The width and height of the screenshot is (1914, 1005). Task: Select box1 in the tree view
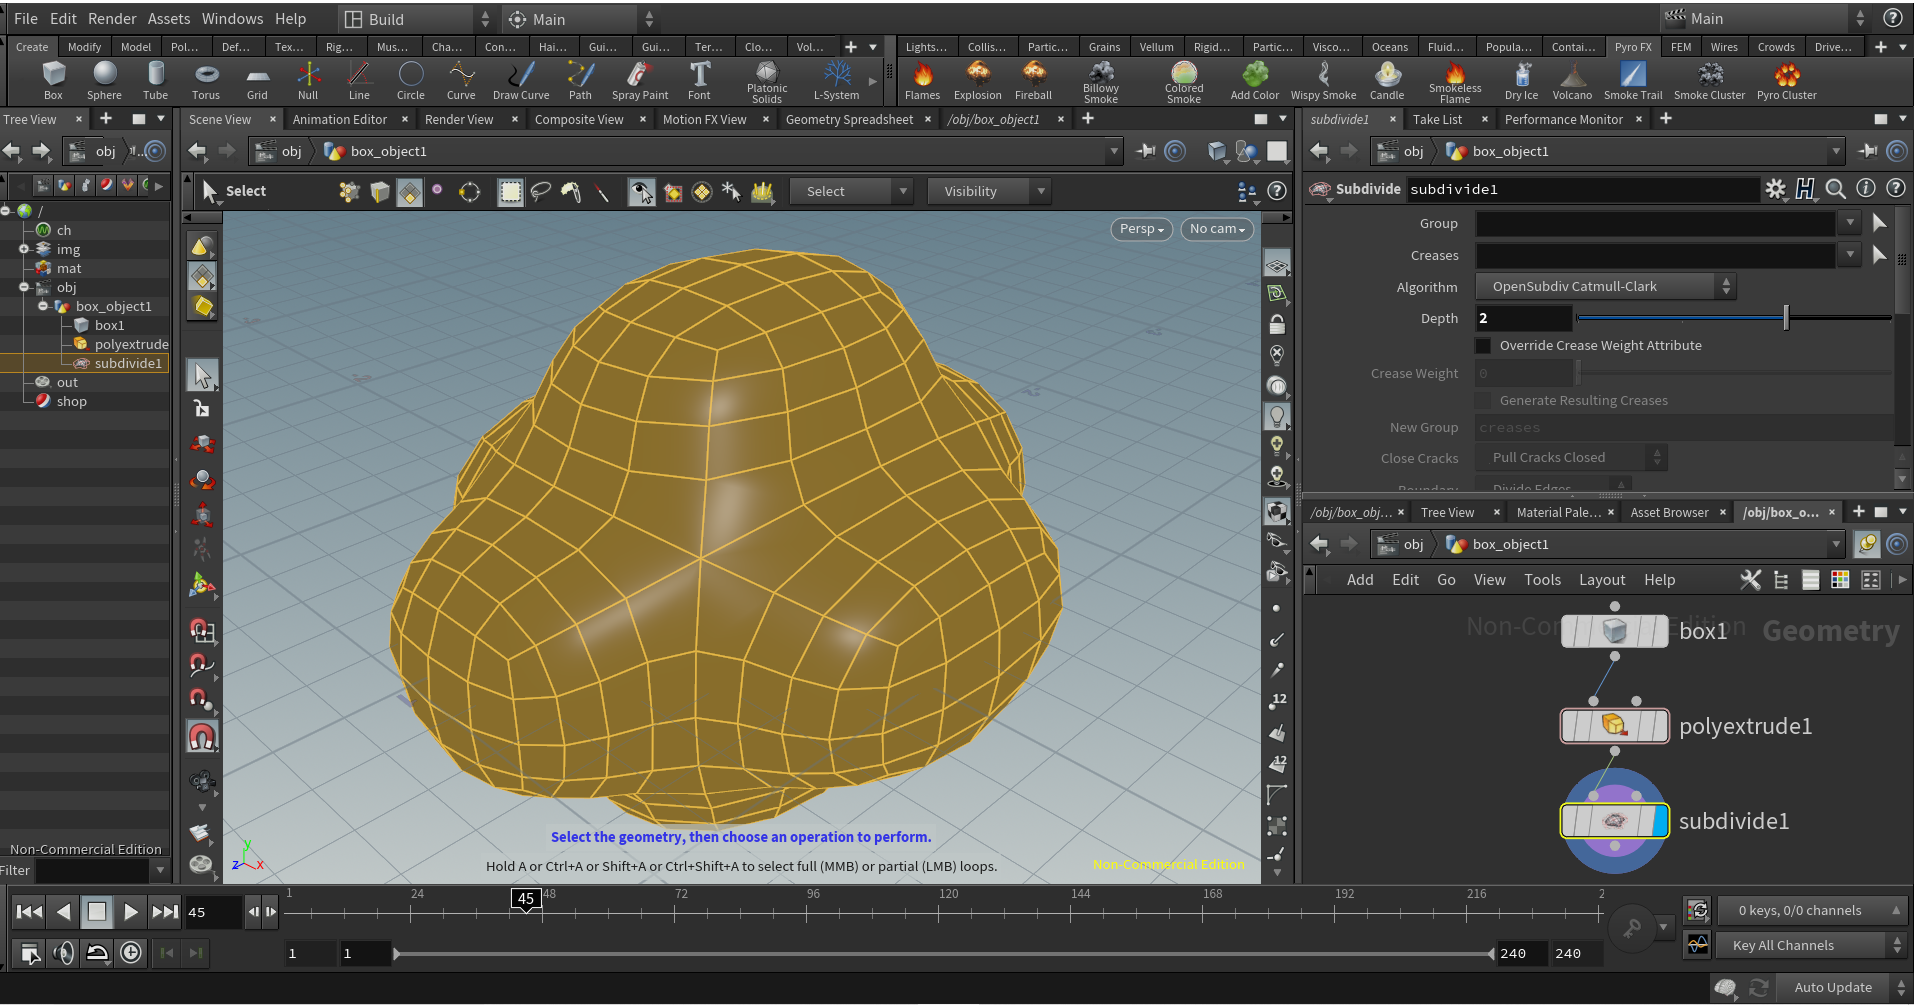pos(110,326)
